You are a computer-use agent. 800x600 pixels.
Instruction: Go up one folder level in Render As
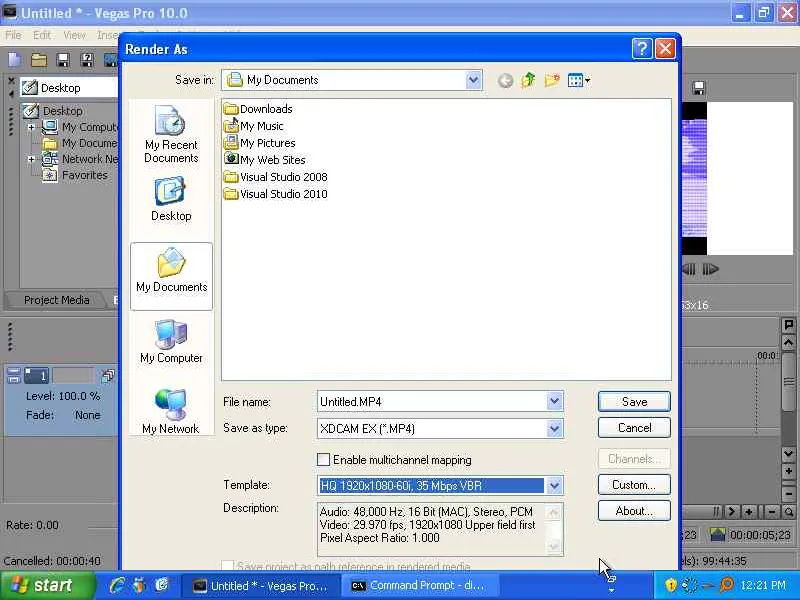tap(529, 80)
